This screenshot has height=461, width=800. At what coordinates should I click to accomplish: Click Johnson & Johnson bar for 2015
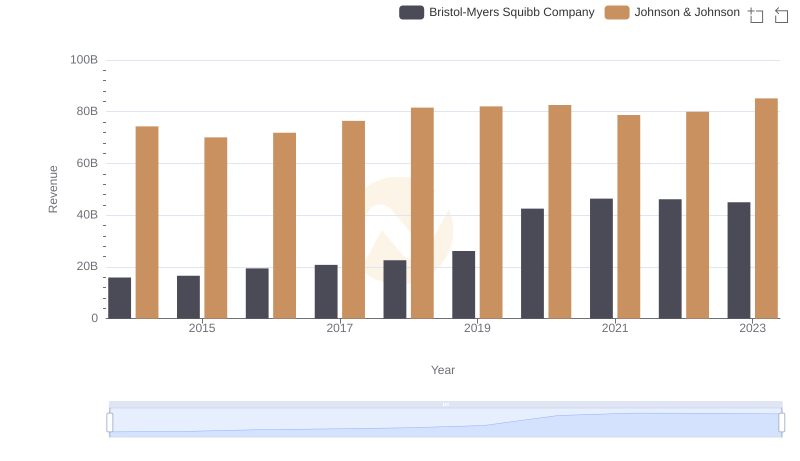click(x=216, y=228)
